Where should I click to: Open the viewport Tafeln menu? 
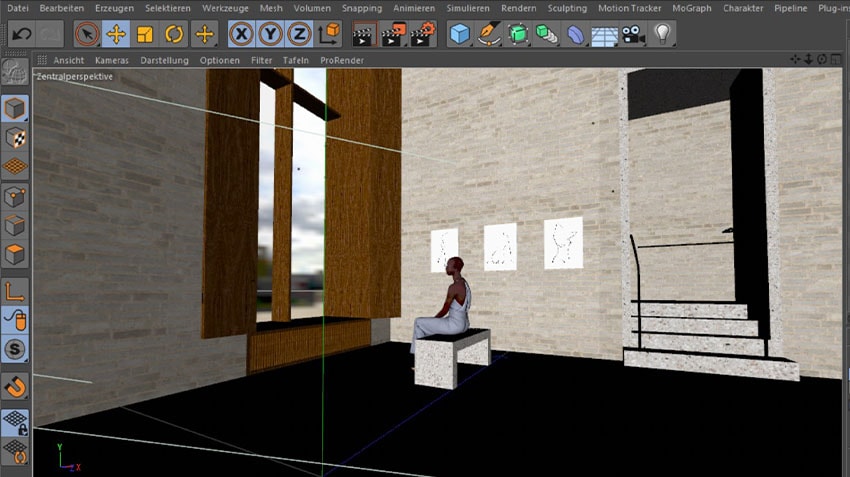click(x=295, y=60)
